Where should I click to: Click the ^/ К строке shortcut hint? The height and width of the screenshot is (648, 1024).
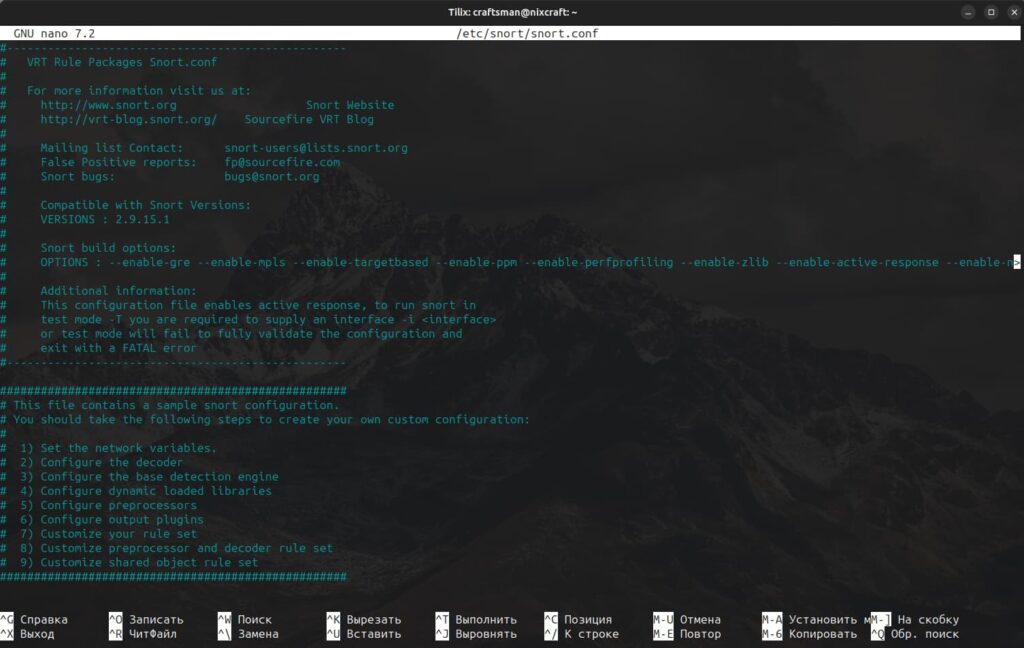pyautogui.click(x=581, y=634)
